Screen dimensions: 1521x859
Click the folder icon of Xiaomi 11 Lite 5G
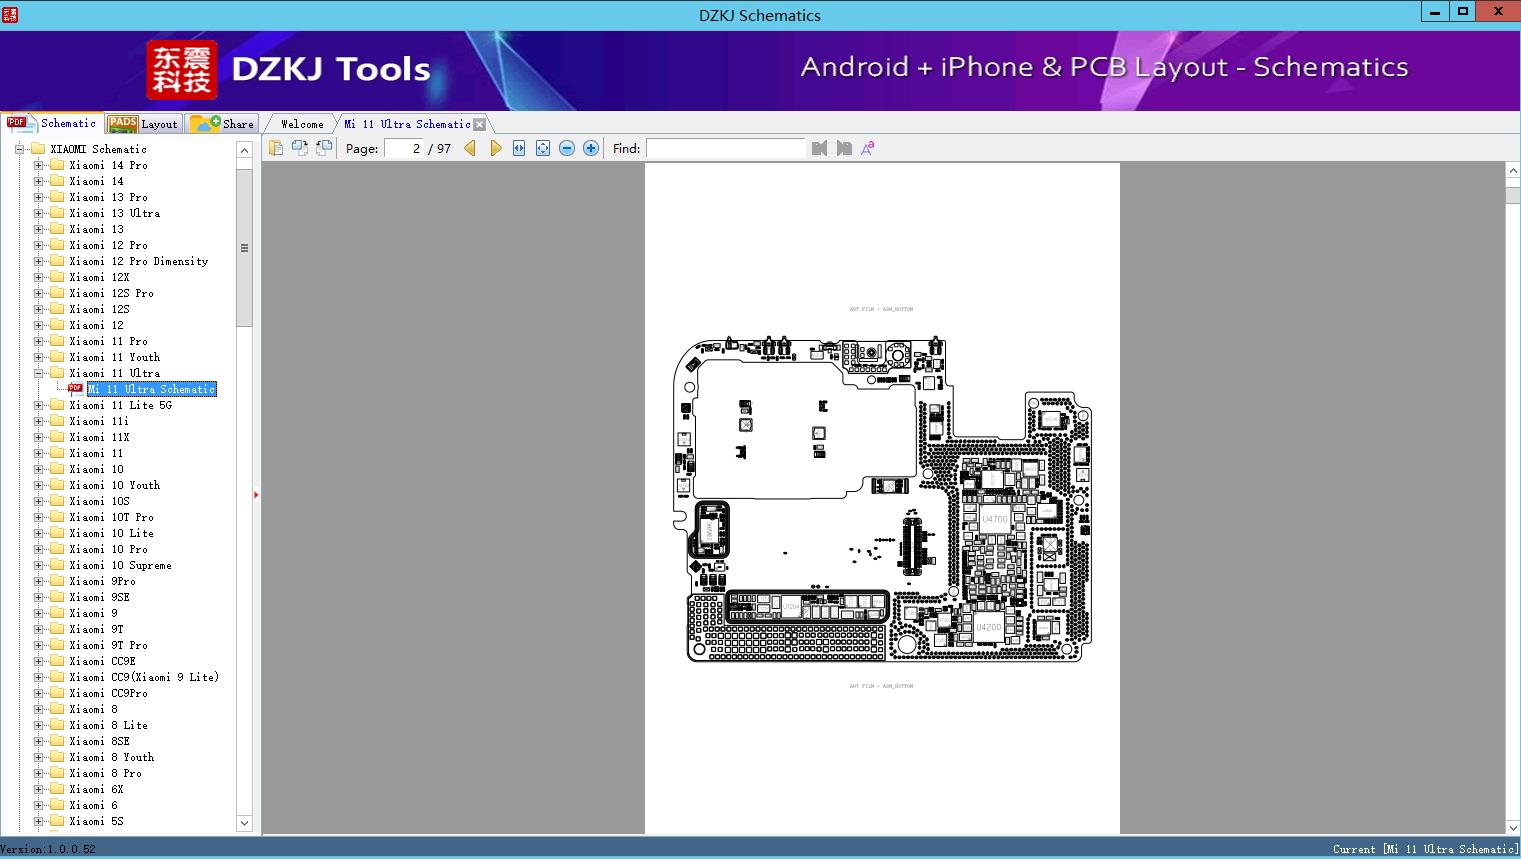(x=57, y=405)
